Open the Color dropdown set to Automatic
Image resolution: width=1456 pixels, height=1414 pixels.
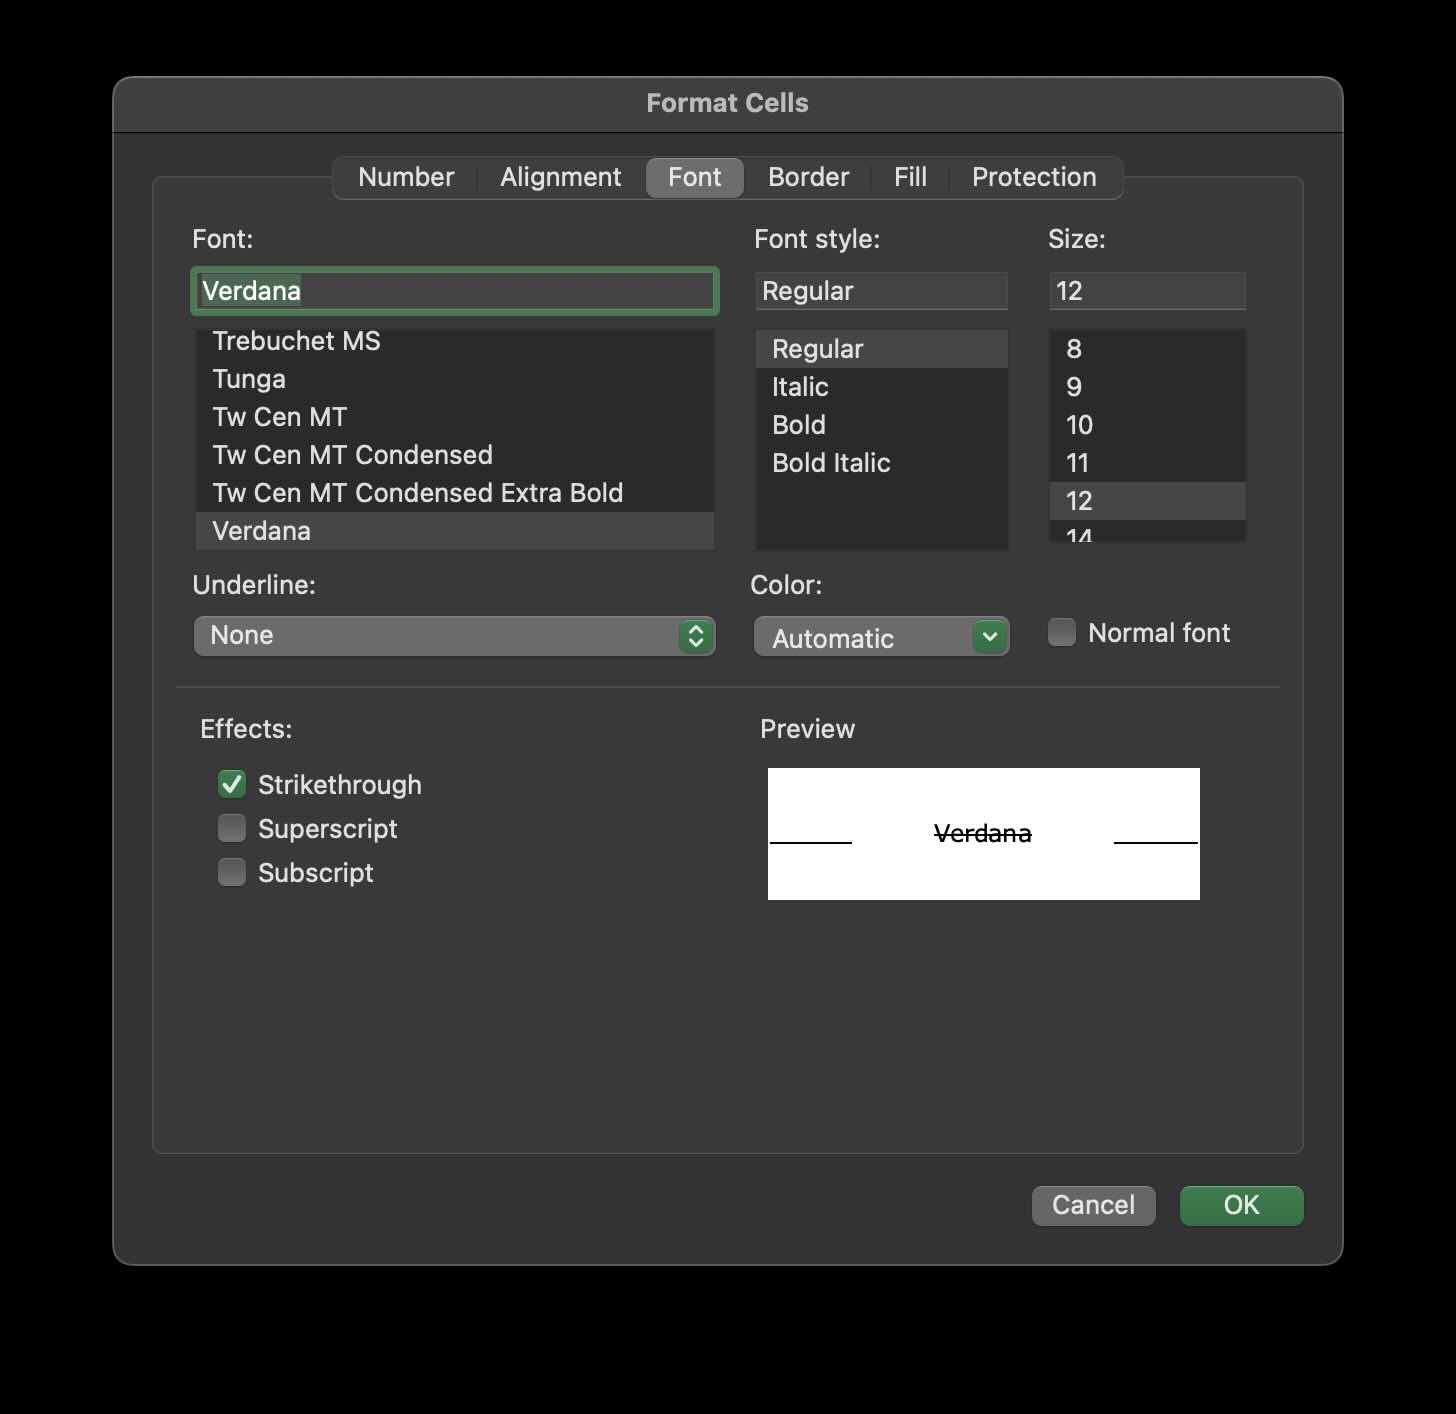pos(881,637)
